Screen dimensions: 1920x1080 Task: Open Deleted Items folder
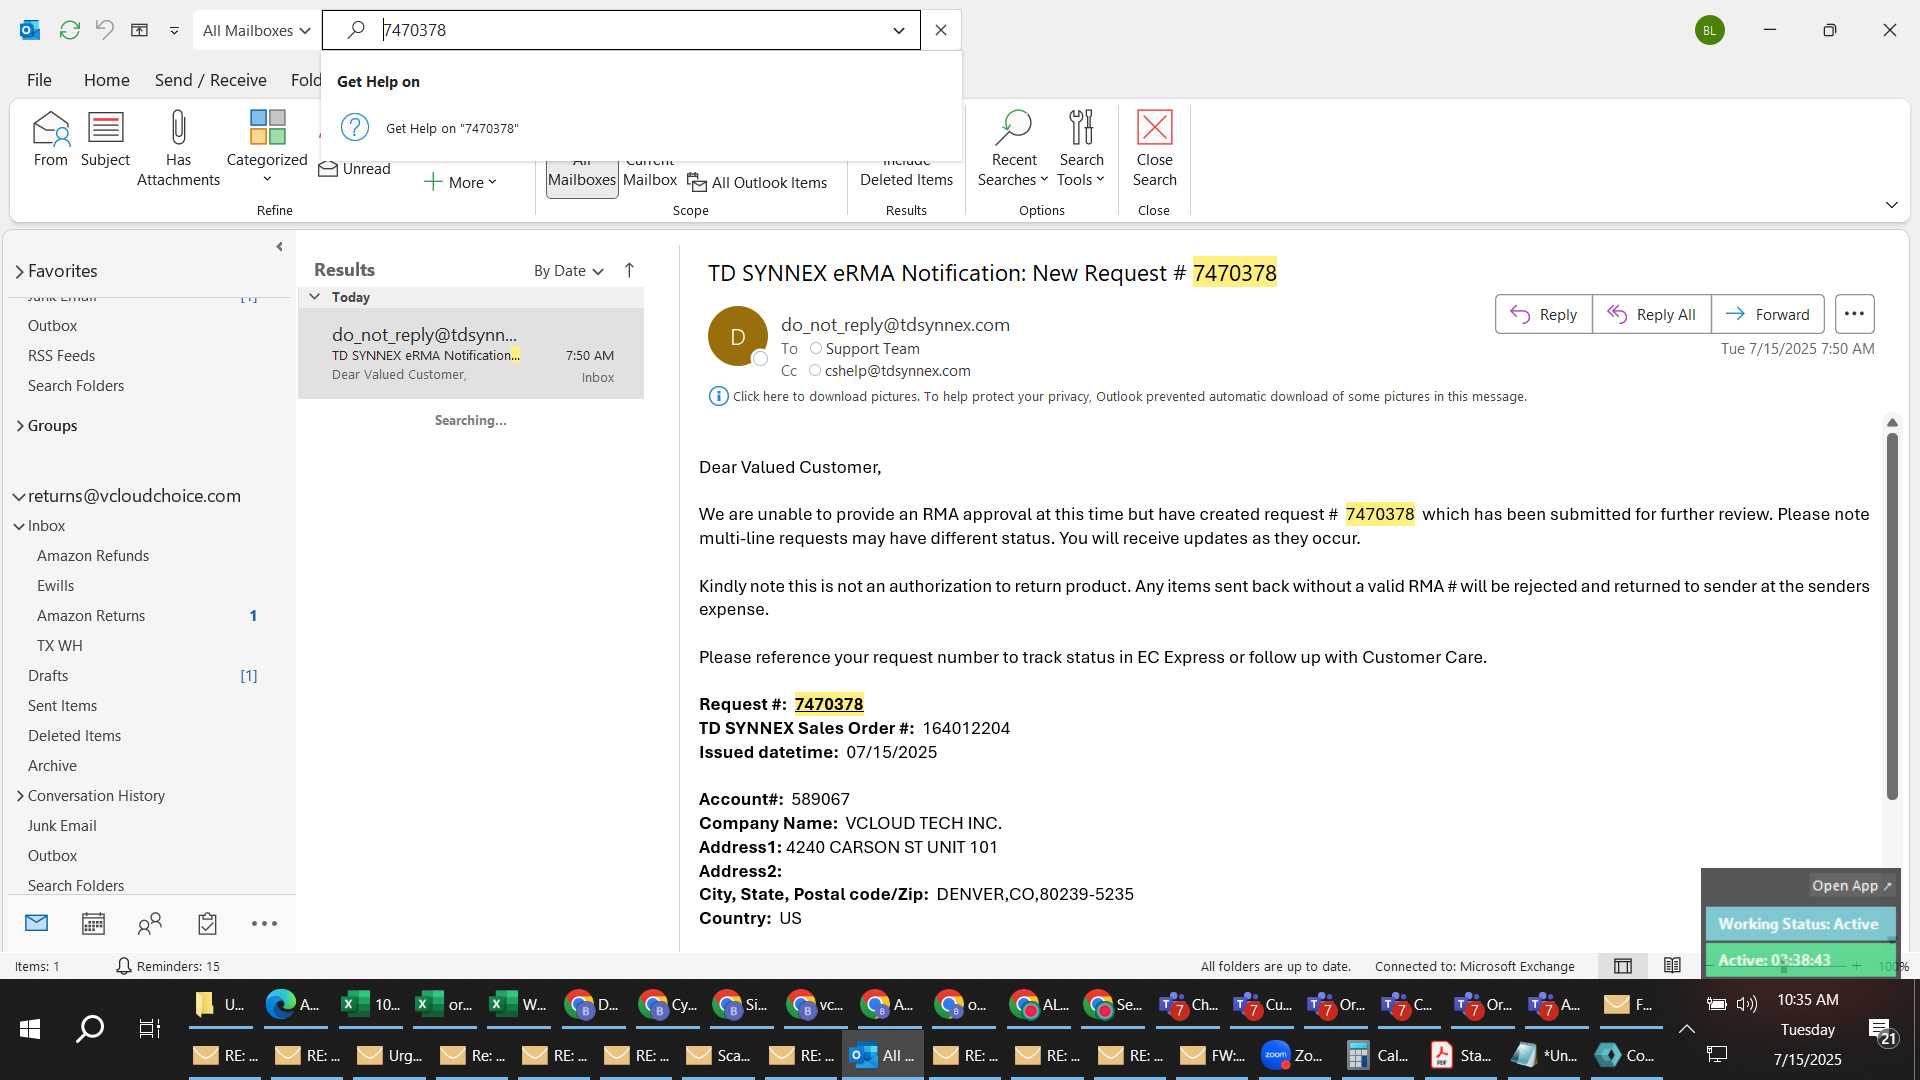coord(74,736)
